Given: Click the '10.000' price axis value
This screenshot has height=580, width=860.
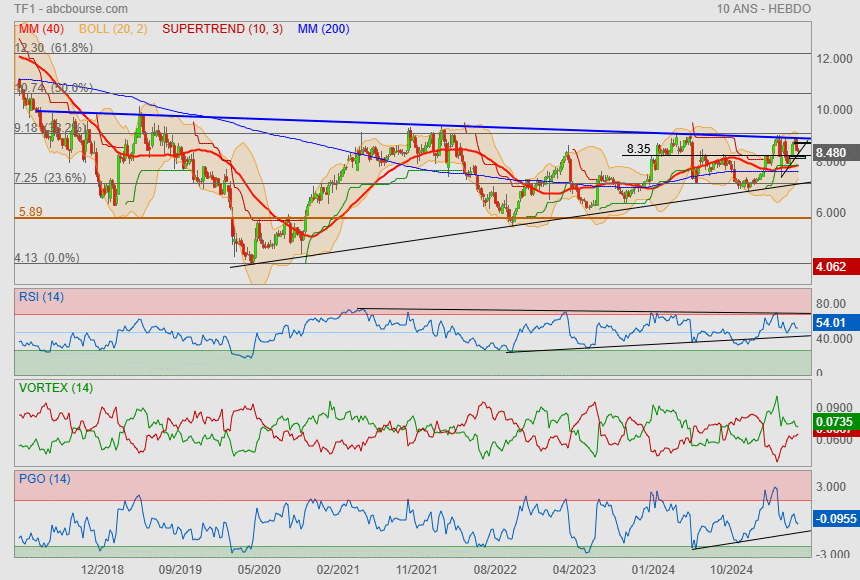Looking at the screenshot, I should click(834, 110).
